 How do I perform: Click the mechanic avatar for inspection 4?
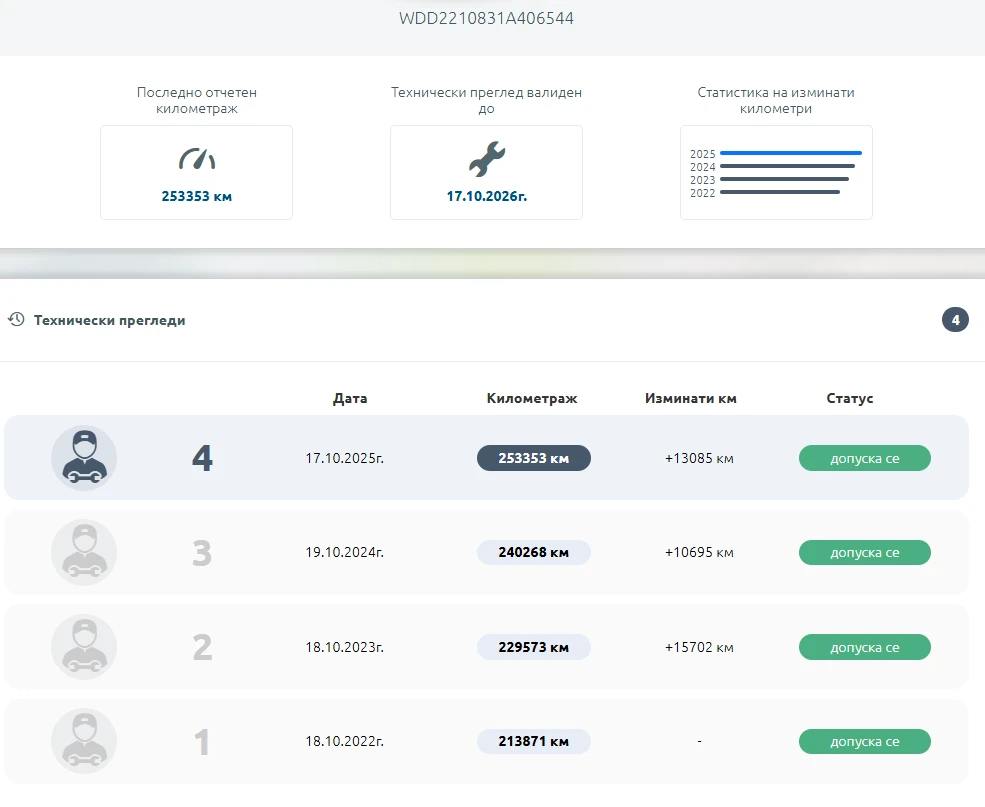pyautogui.click(x=84, y=458)
